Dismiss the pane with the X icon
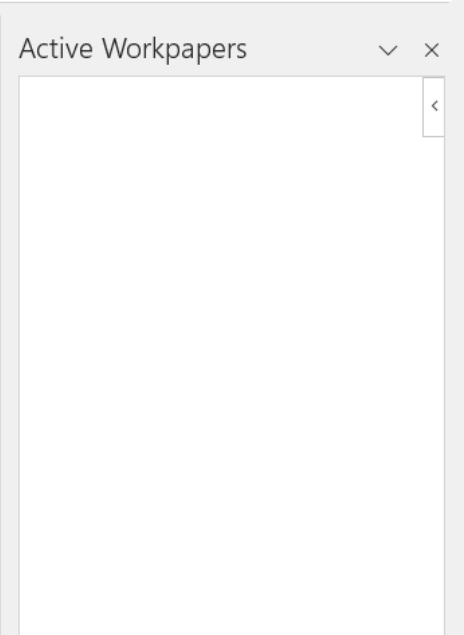The height and width of the screenshot is (635, 464). pyautogui.click(x=432, y=51)
